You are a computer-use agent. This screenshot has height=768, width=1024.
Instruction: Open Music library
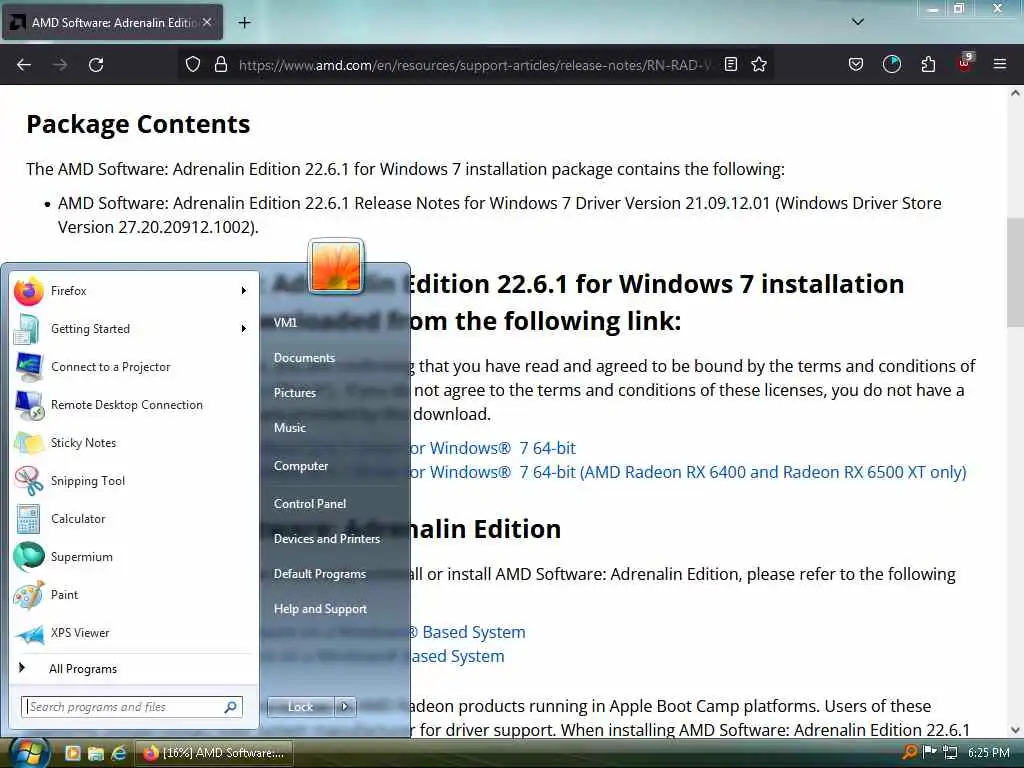coord(289,428)
